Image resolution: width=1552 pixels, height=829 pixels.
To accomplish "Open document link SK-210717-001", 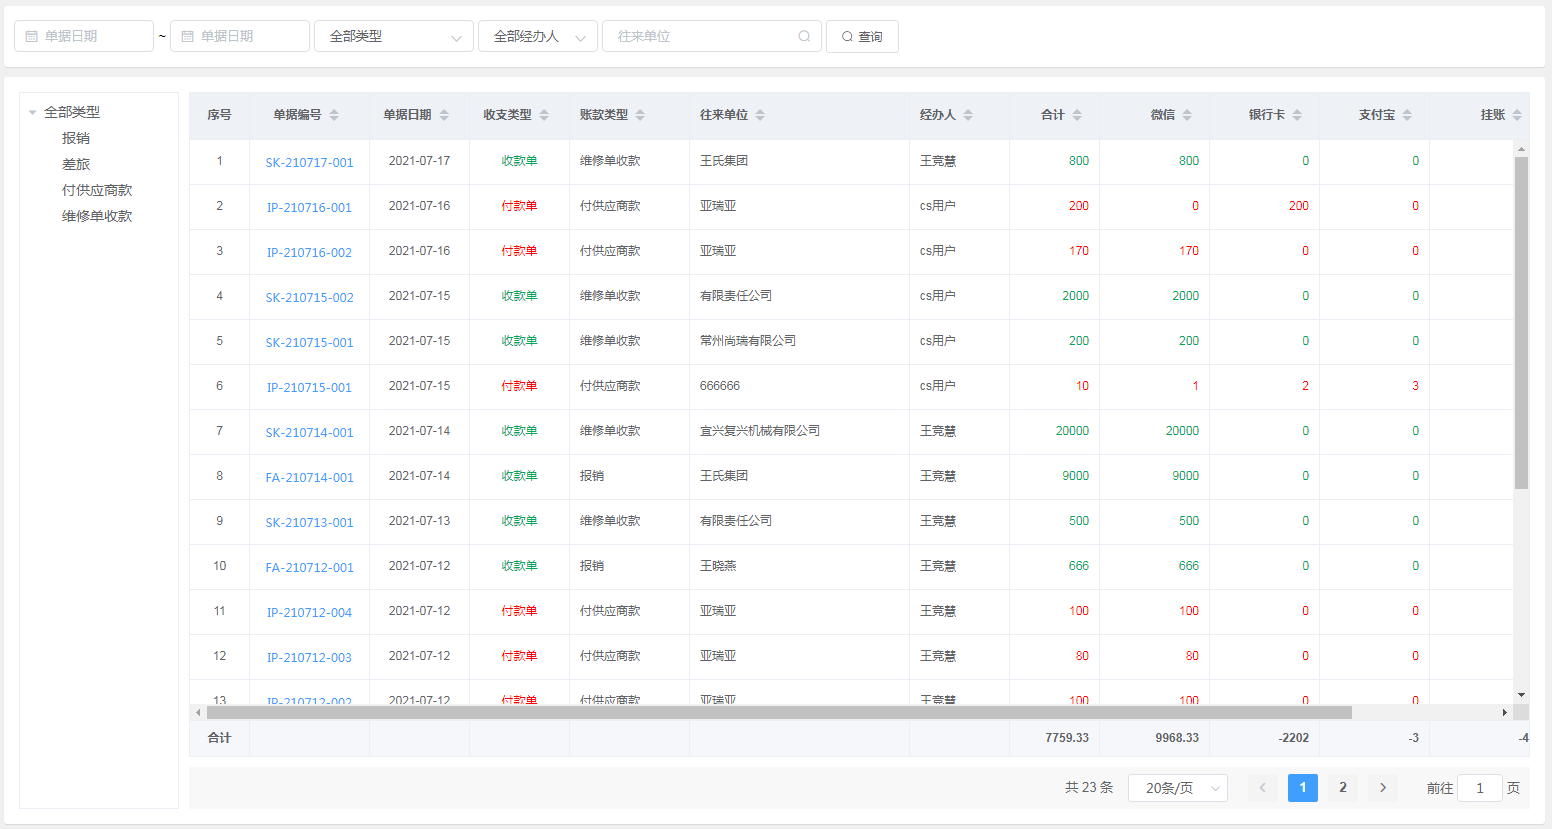I will pyautogui.click(x=309, y=162).
